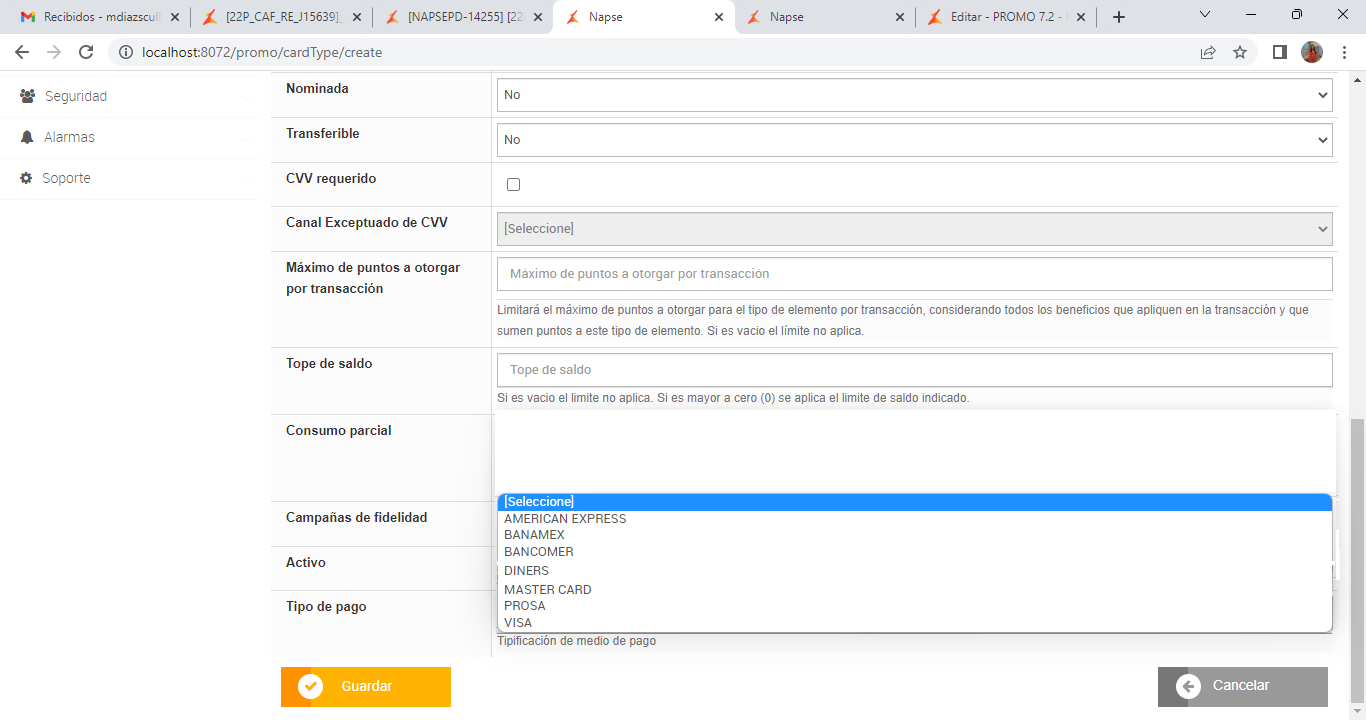Image resolution: width=1366 pixels, height=720 pixels.
Task: Open the browser share page icon
Action: click(1208, 52)
